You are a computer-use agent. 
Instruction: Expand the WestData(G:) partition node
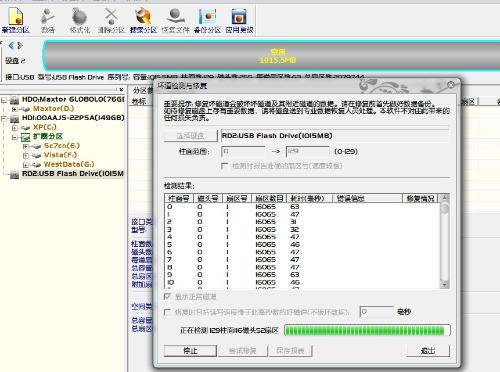tap(26, 165)
